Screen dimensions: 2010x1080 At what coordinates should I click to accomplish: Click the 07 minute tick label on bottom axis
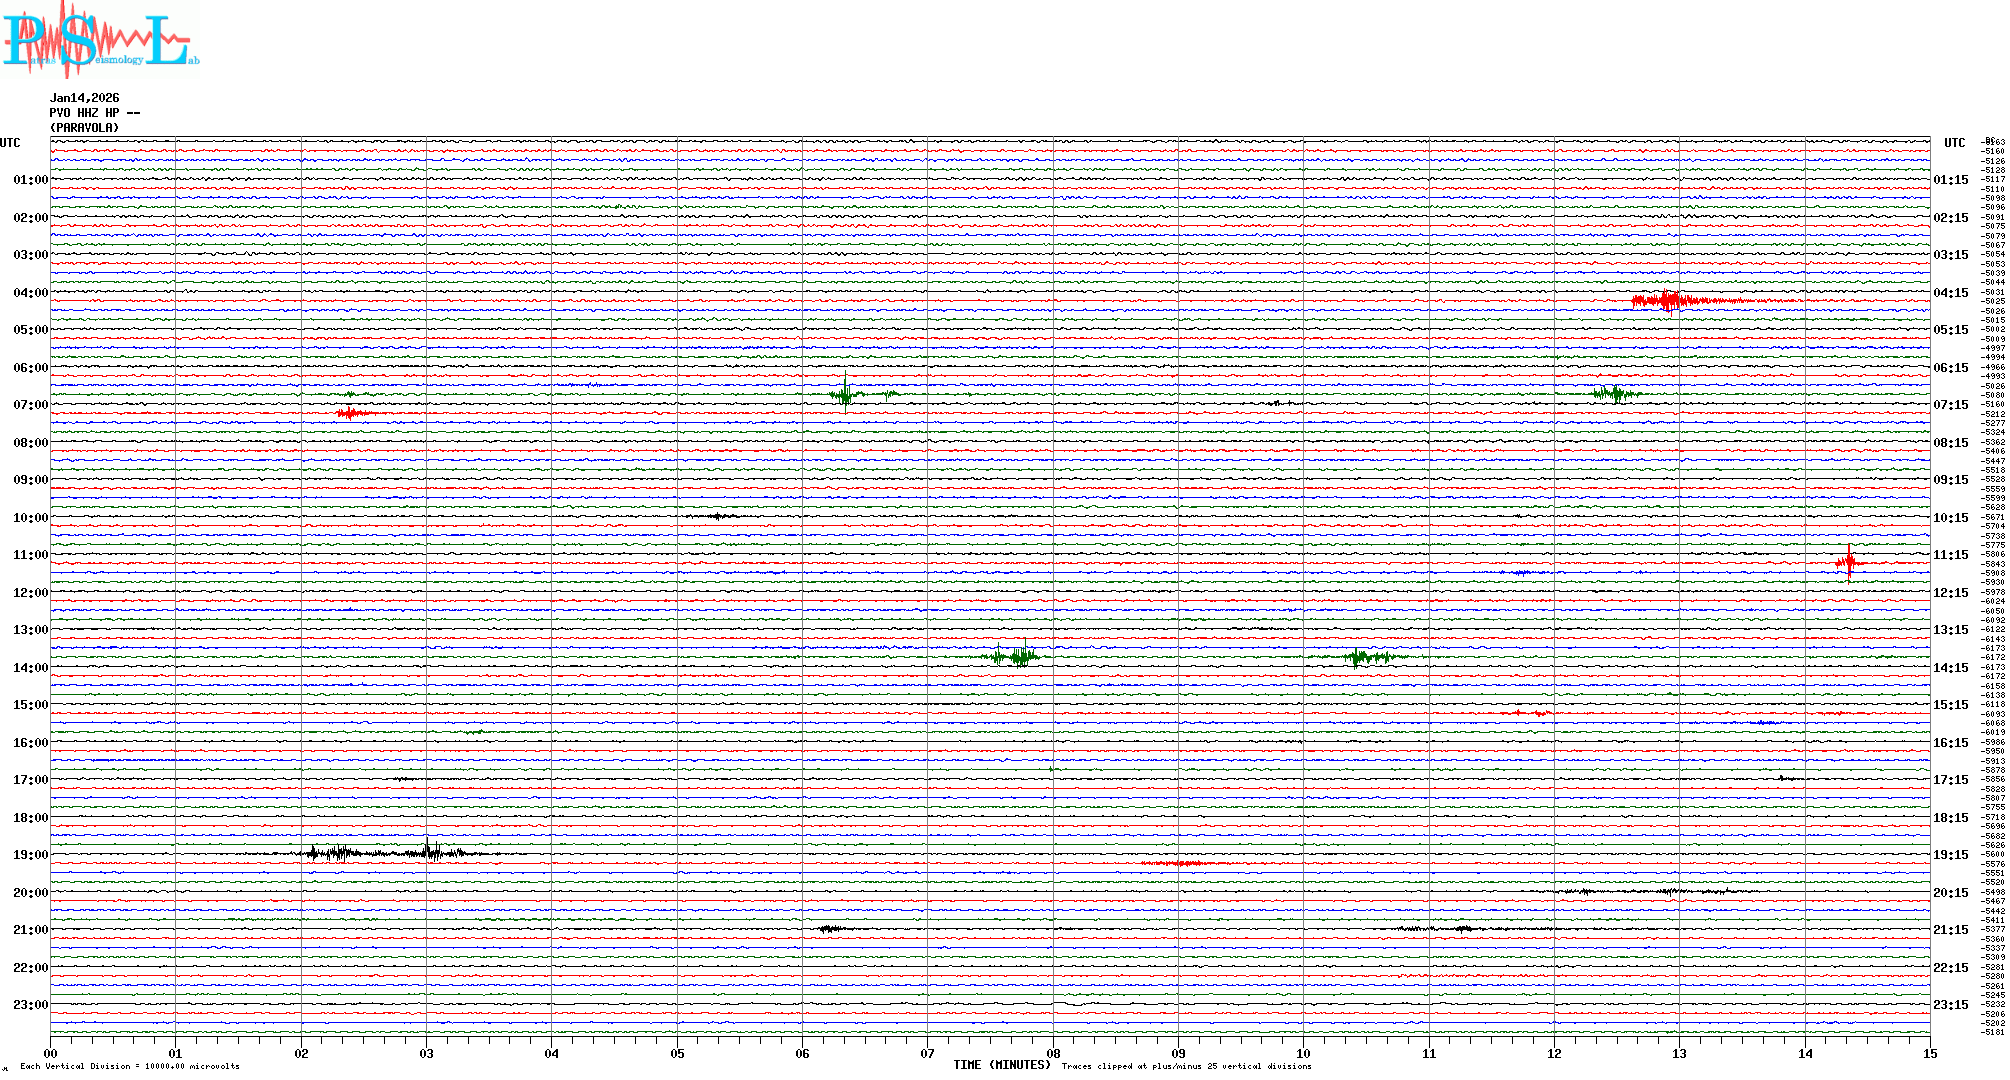927,1054
